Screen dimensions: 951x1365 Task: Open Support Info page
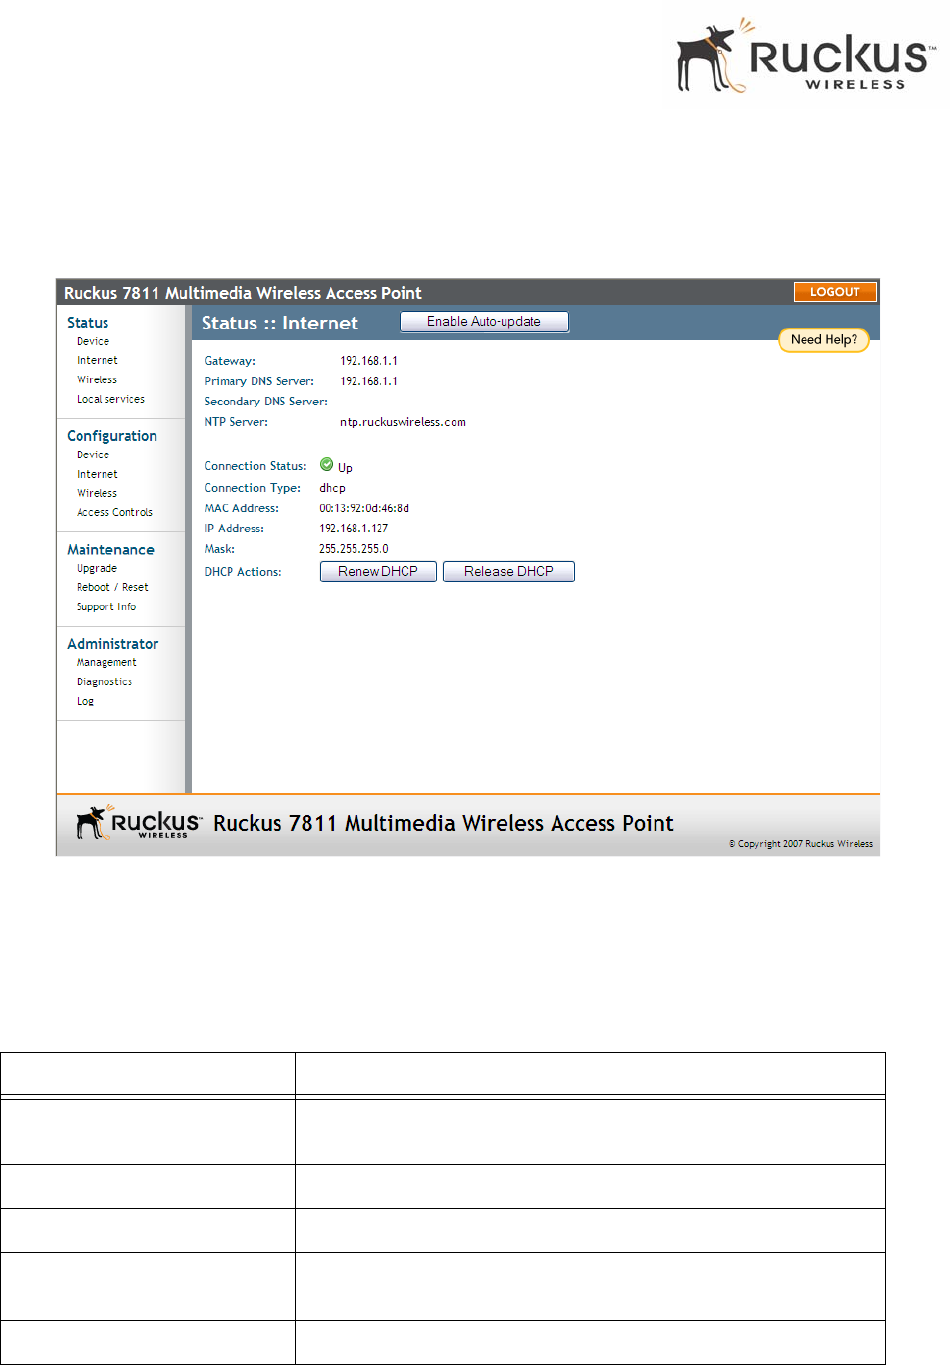(x=107, y=607)
